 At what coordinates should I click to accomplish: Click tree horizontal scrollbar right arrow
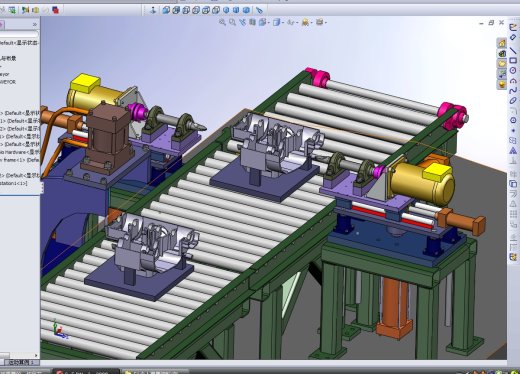pos(36,355)
